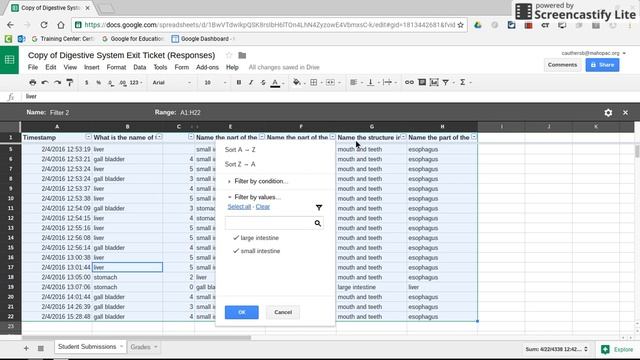Select the paint format tool
The width and height of the screenshot is (640, 360).
70,82
